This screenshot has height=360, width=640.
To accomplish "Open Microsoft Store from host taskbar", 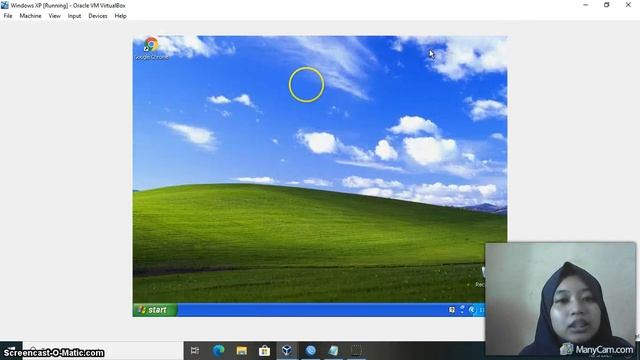I will coord(264,350).
